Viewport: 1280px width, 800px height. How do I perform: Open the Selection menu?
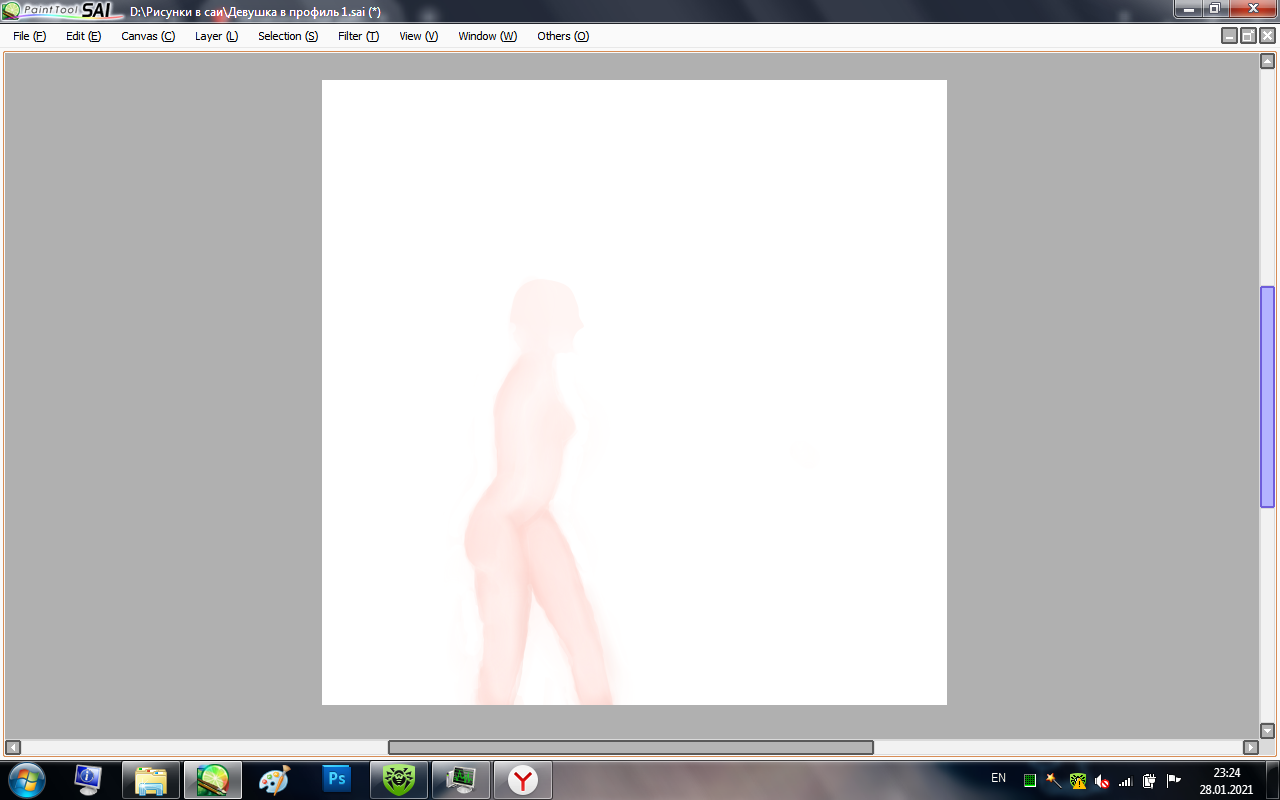(x=287, y=36)
